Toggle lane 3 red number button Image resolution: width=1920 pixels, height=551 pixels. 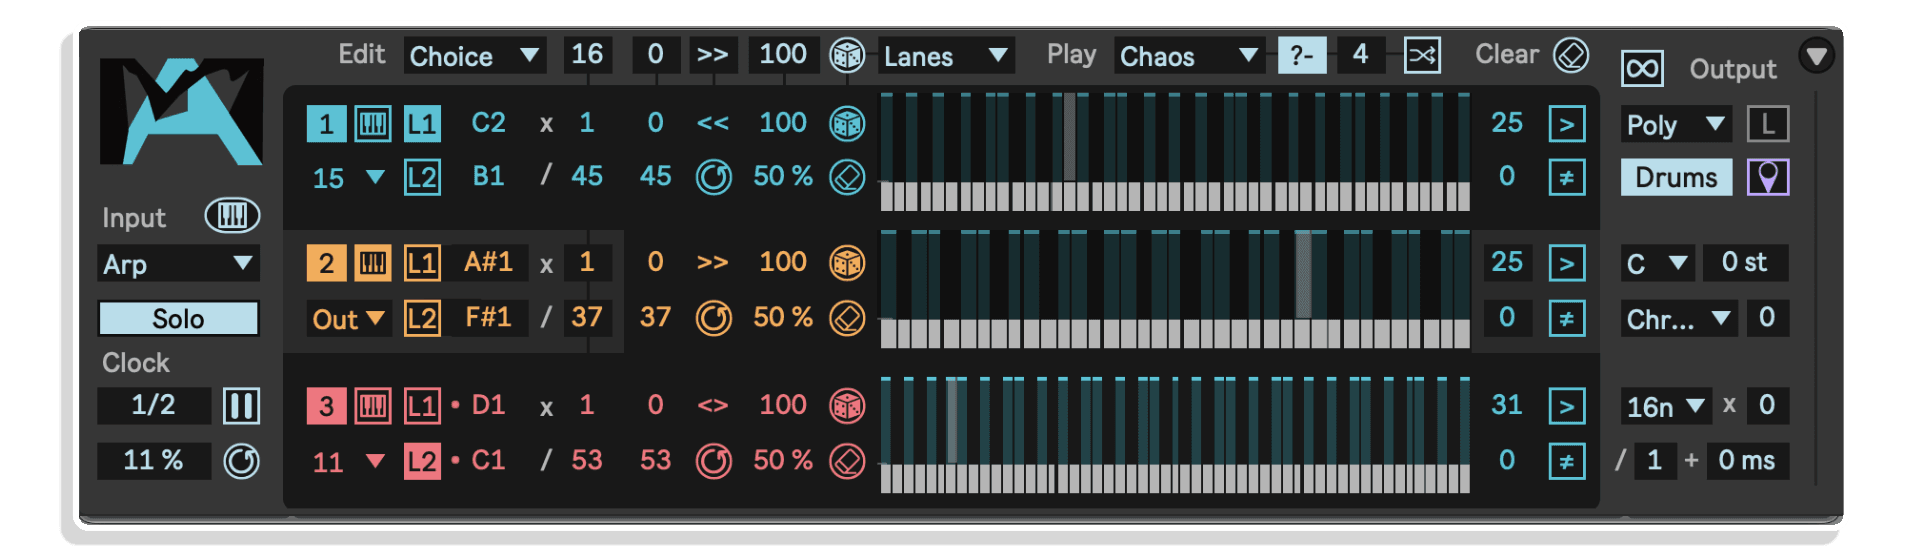326,406
